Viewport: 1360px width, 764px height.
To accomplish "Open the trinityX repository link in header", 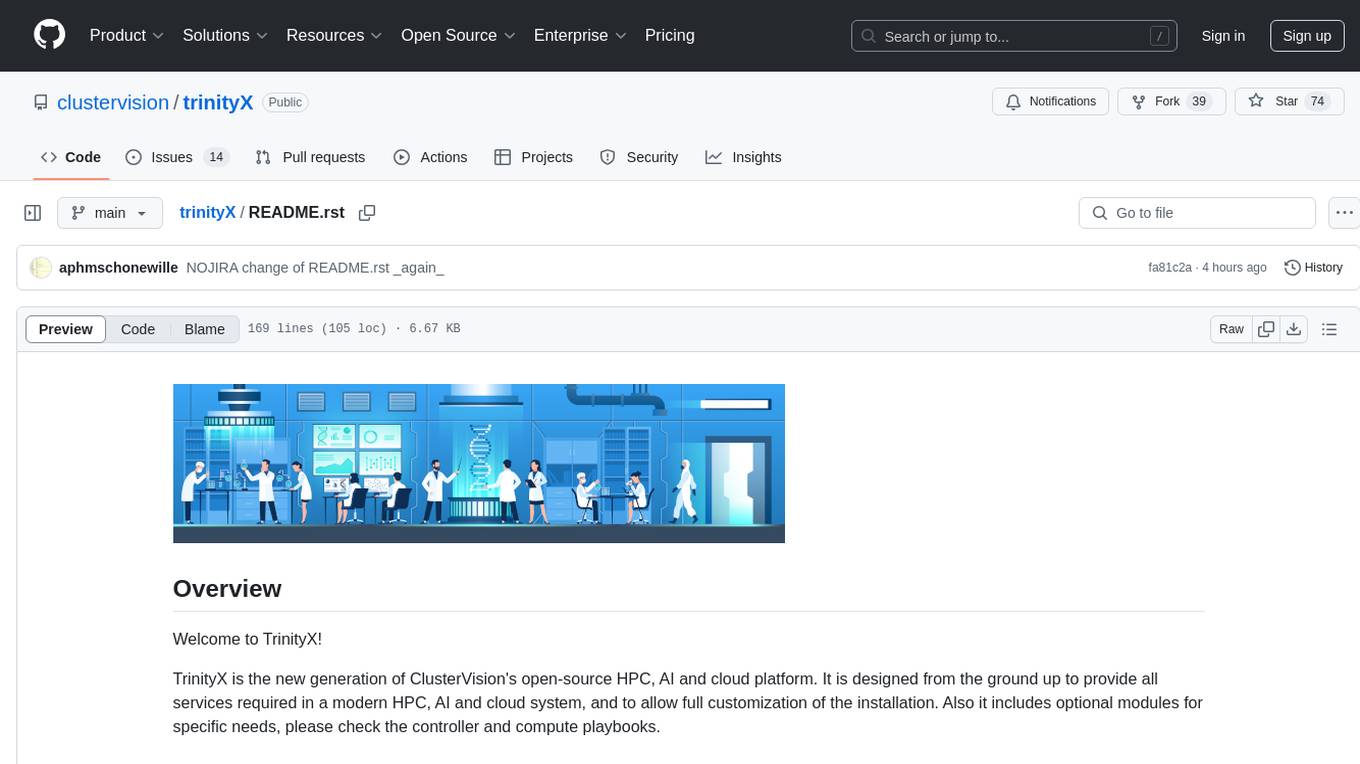I will tap(218, 102).
